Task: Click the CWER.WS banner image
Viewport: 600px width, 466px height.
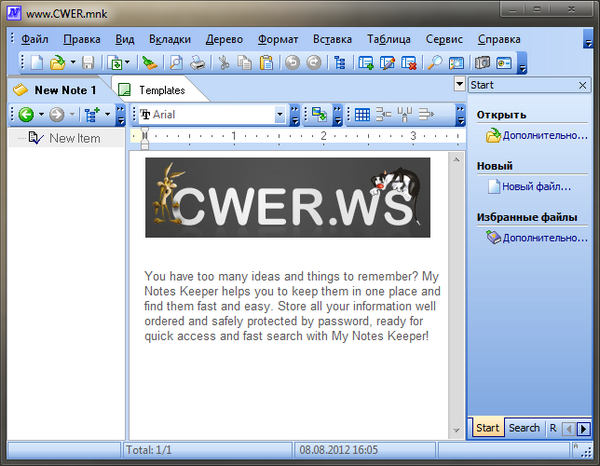Action: [x=287, y=197]
